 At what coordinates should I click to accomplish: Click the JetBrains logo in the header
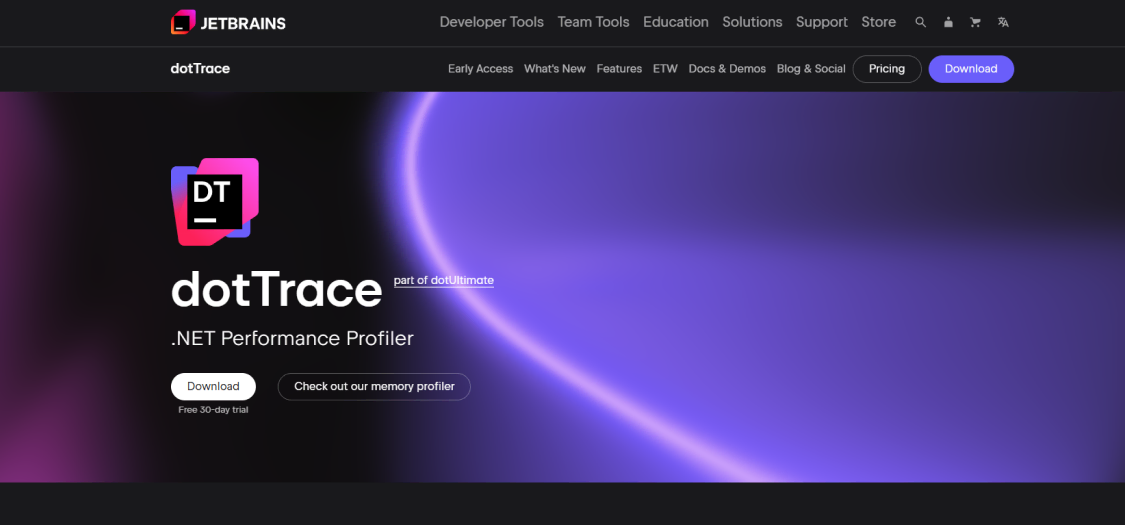click(x=228, y=22)
